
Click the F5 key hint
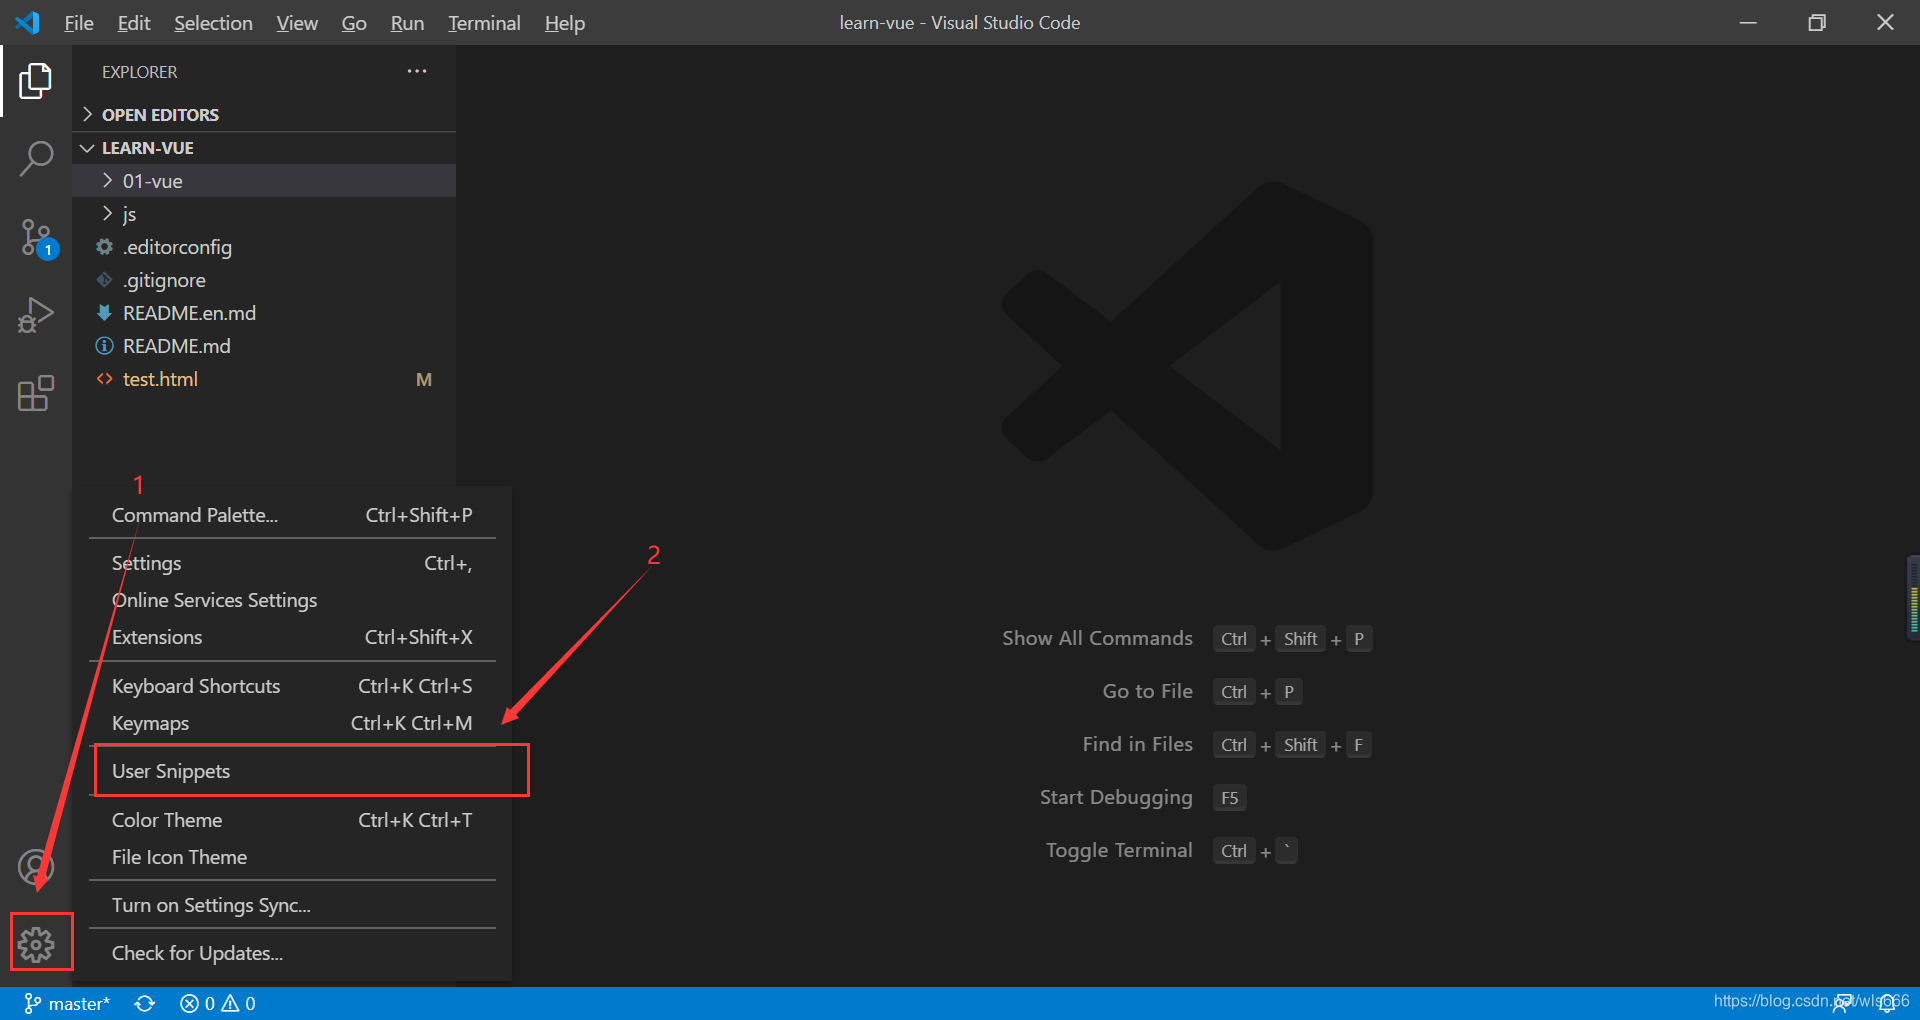[x=1230, y=798]
